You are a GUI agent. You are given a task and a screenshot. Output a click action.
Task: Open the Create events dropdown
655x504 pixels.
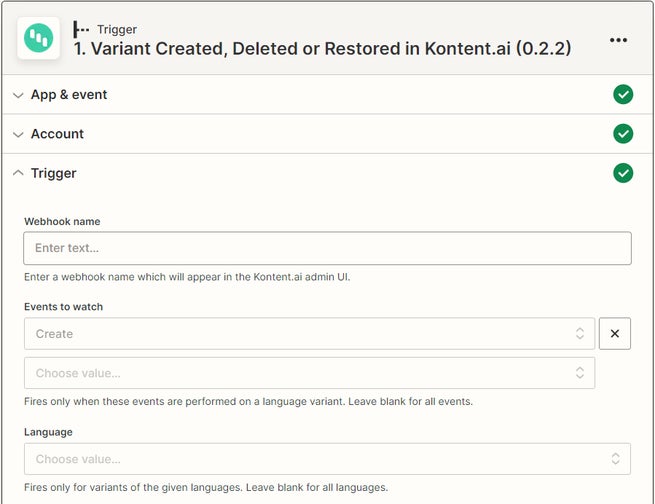point(300,334)
